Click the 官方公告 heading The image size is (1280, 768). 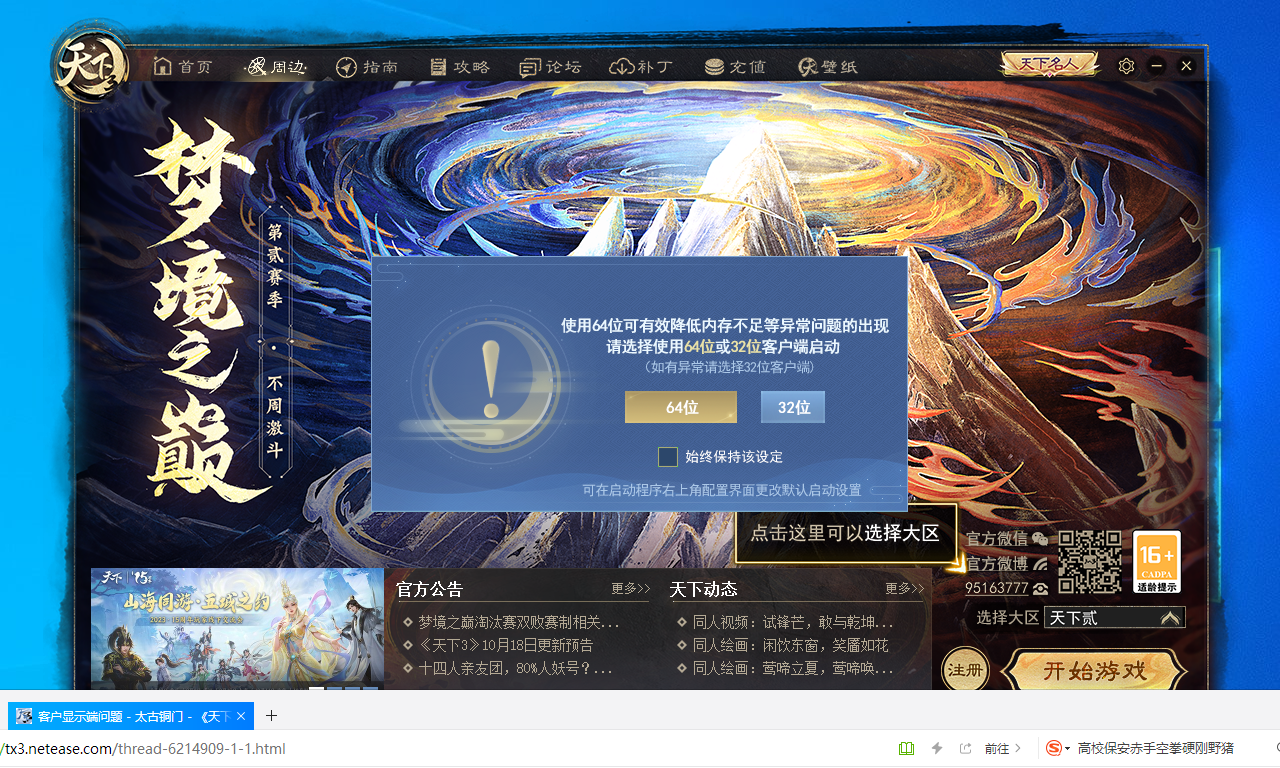pyautogui.click(x=430, y=588)
